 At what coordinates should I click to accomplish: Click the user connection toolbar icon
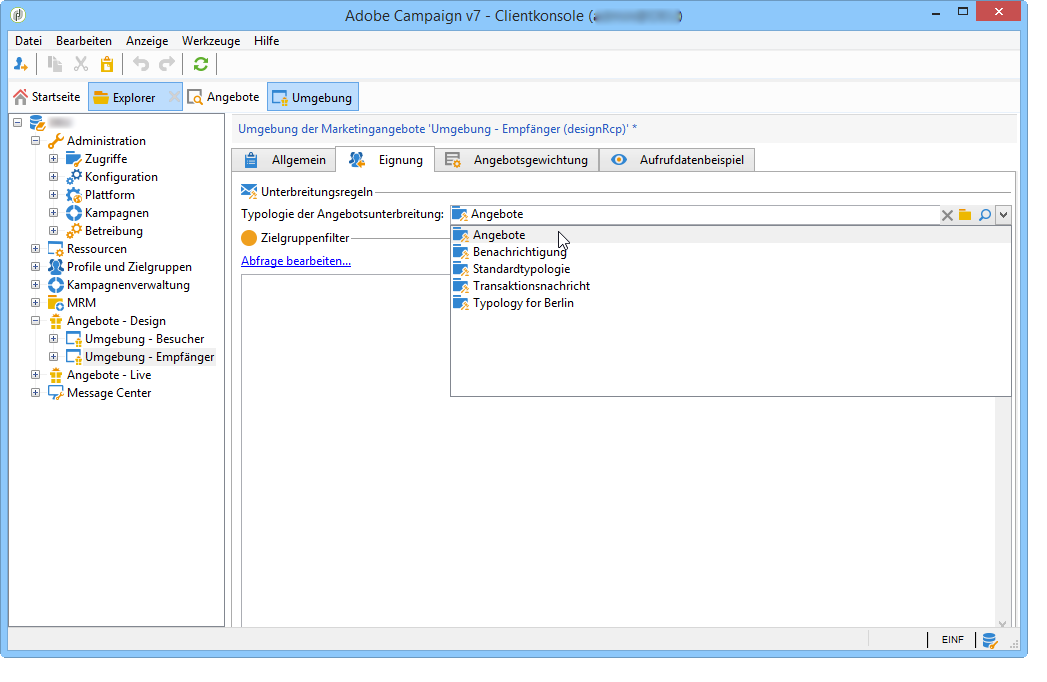(x=21, y=64)
